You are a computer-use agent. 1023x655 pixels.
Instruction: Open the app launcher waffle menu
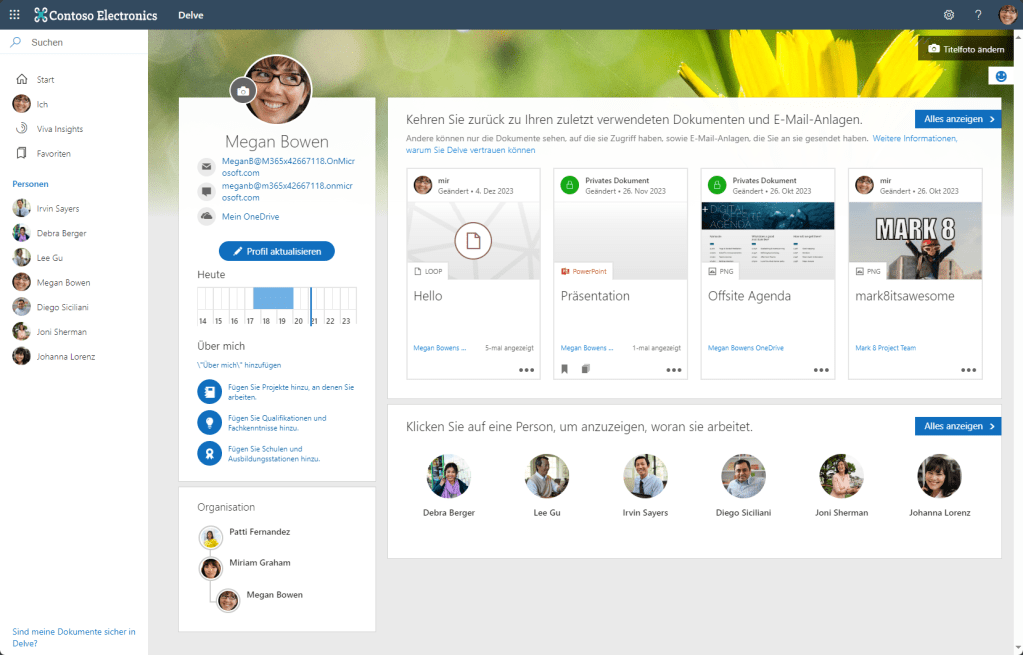[14, 15]
